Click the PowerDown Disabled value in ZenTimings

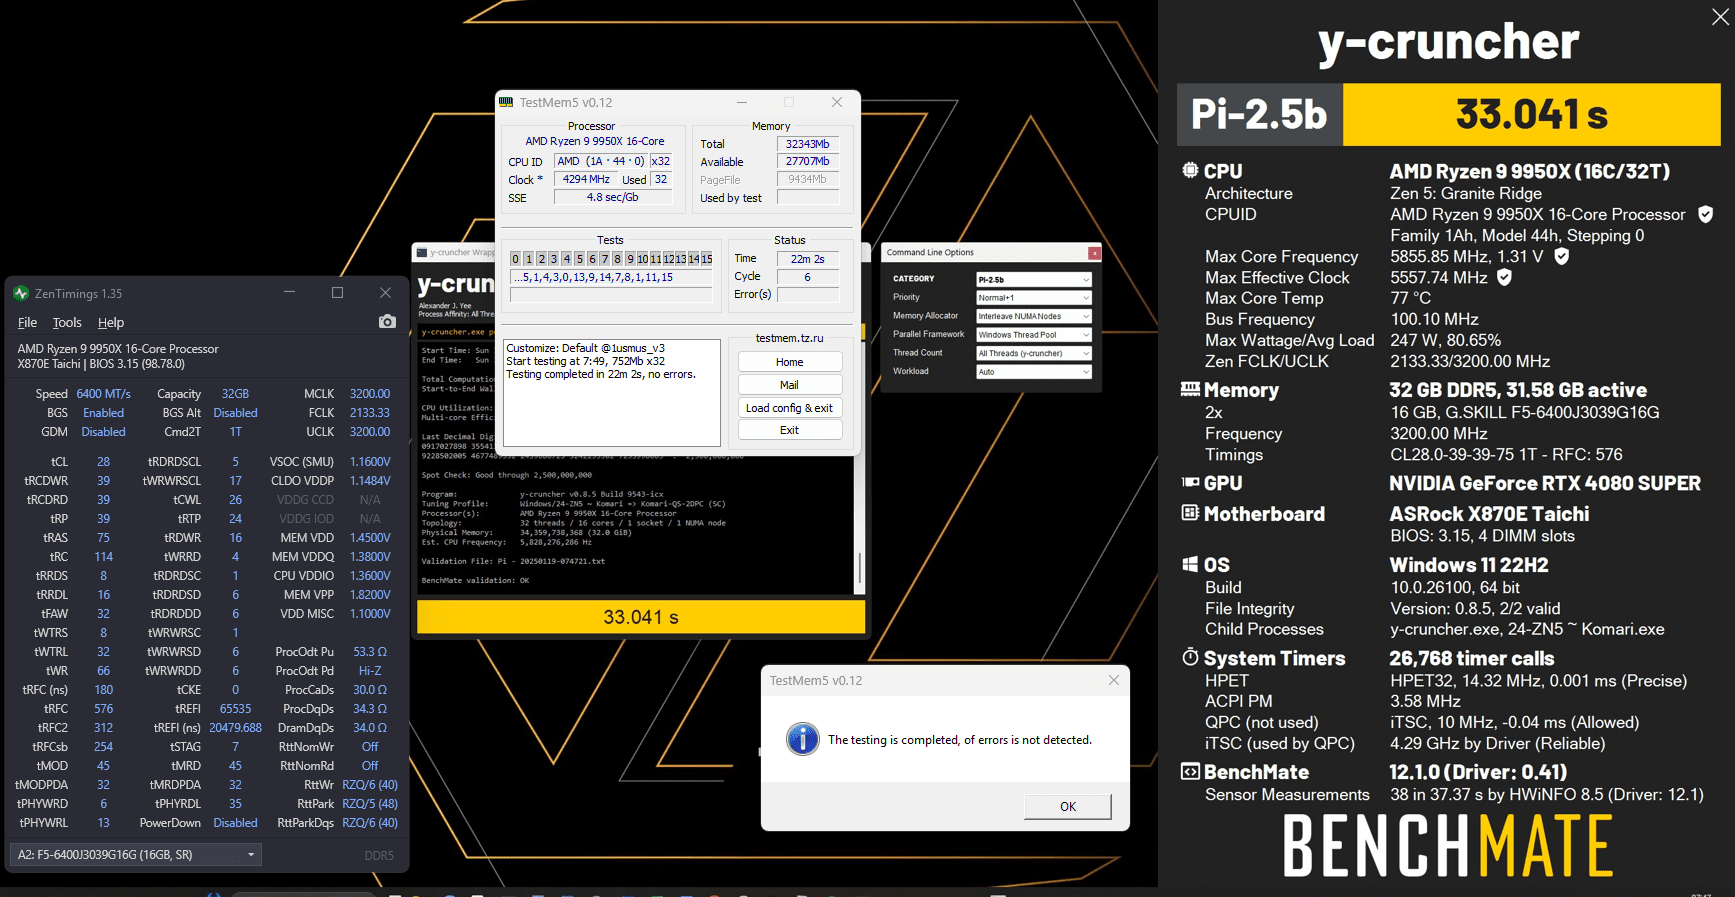point(236,823)
